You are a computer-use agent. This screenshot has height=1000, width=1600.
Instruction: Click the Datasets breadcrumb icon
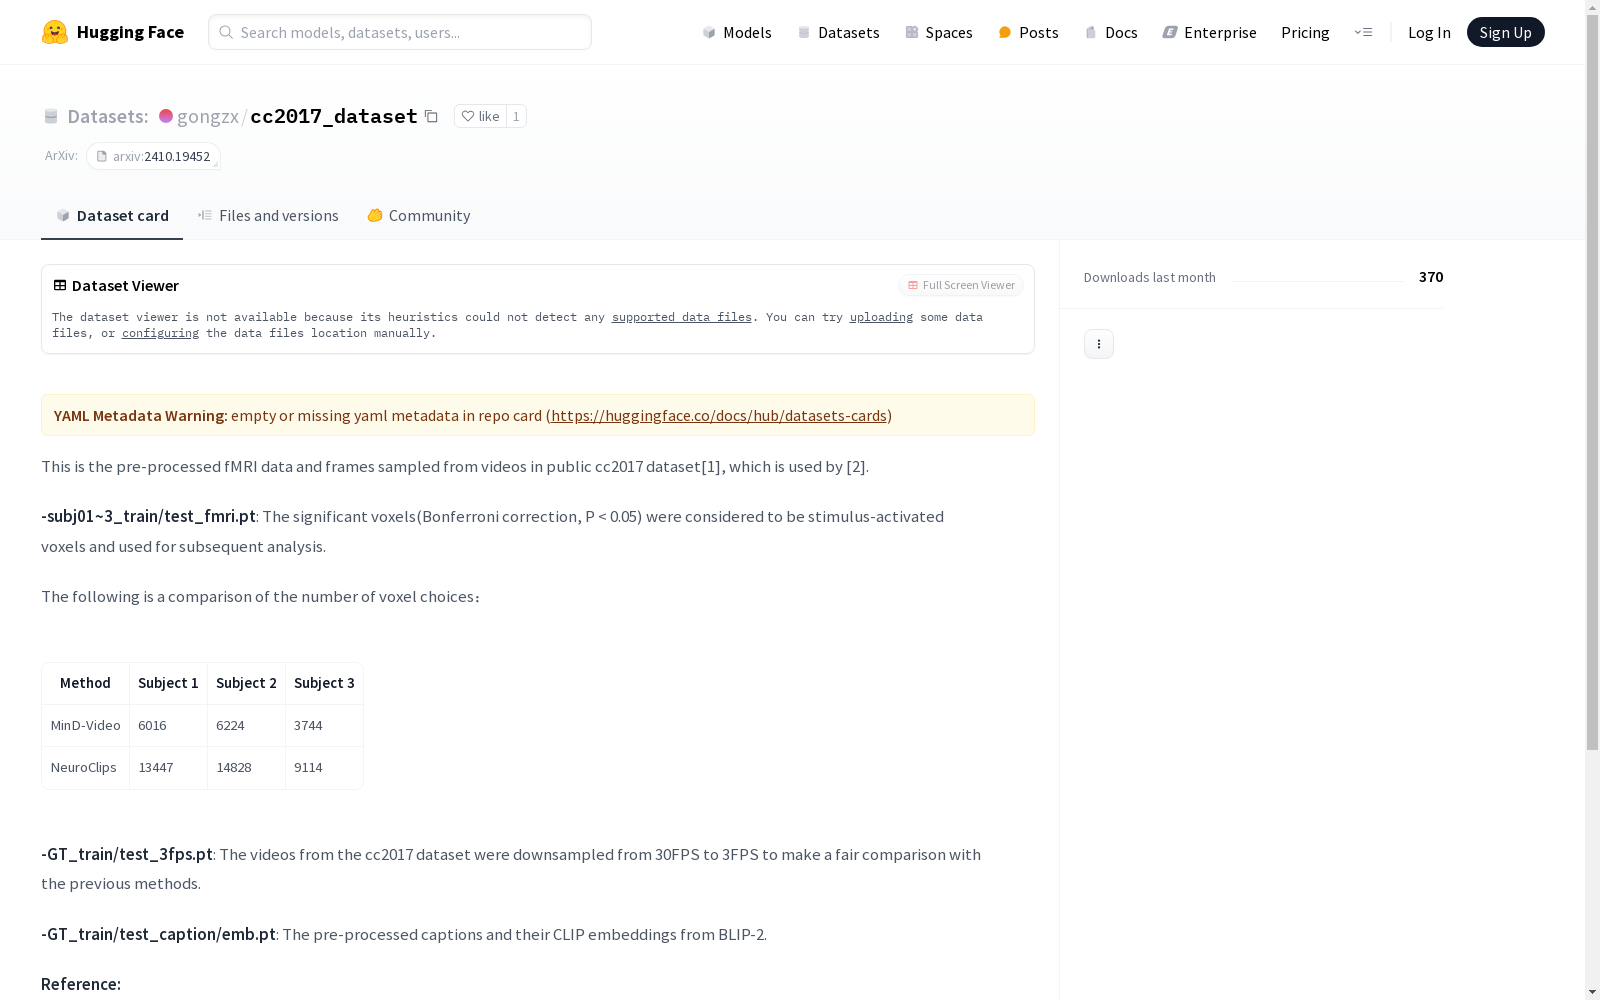coord(51,116)
